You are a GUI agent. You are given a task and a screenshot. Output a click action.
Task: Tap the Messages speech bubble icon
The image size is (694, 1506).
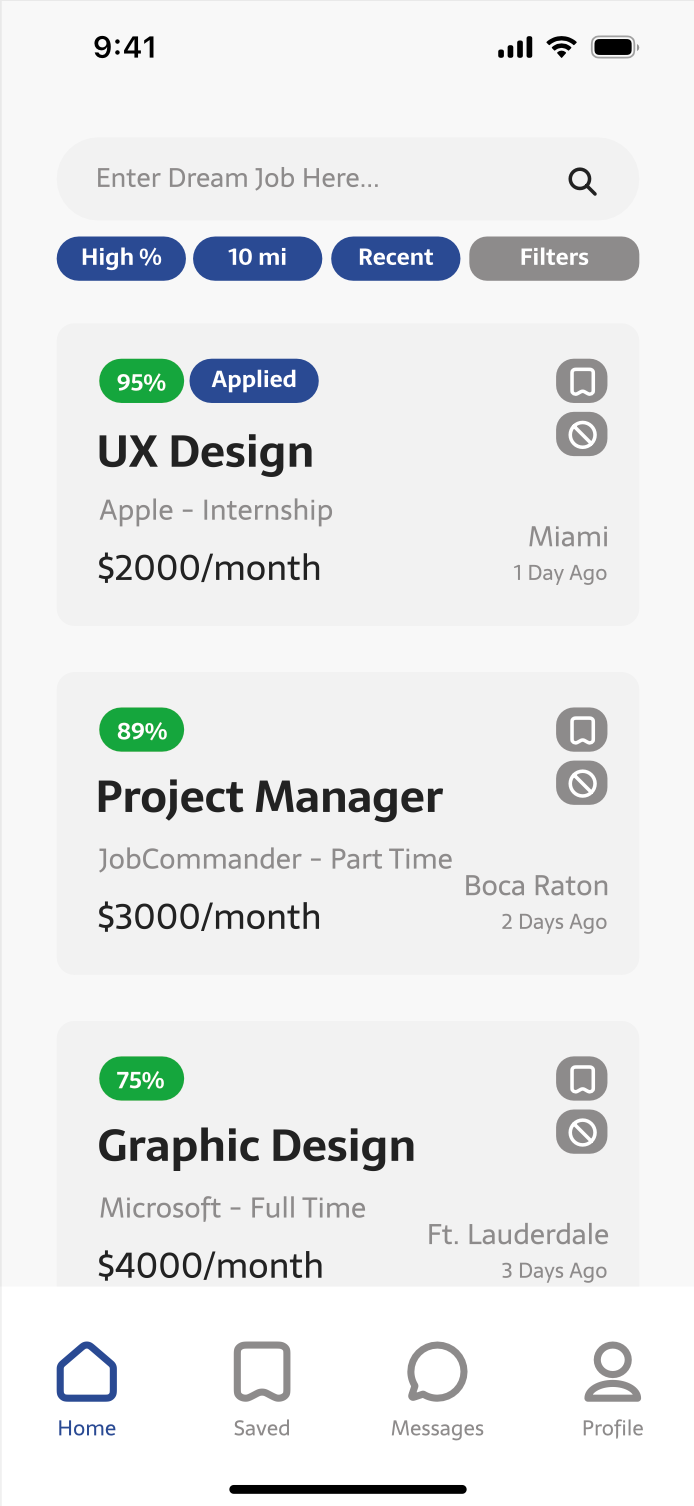point(437,1372)
